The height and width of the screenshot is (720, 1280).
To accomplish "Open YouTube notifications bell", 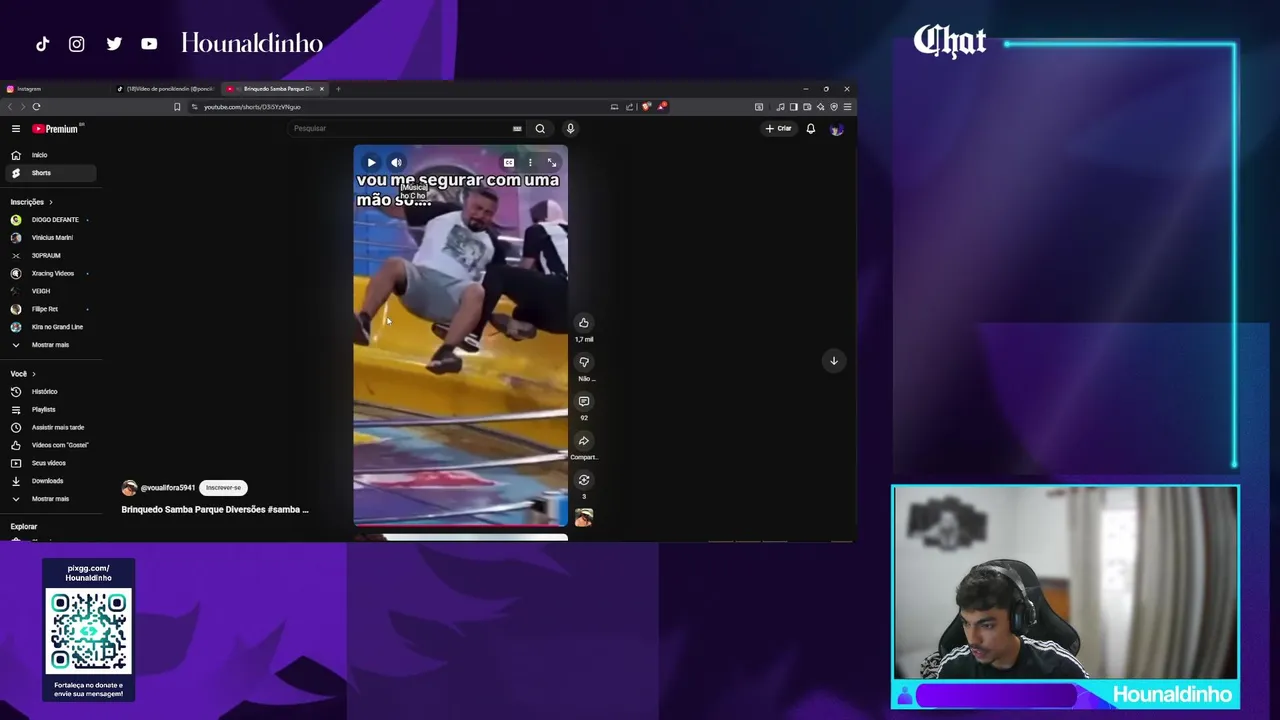I will pyautogui.click(x=811, y=128).
